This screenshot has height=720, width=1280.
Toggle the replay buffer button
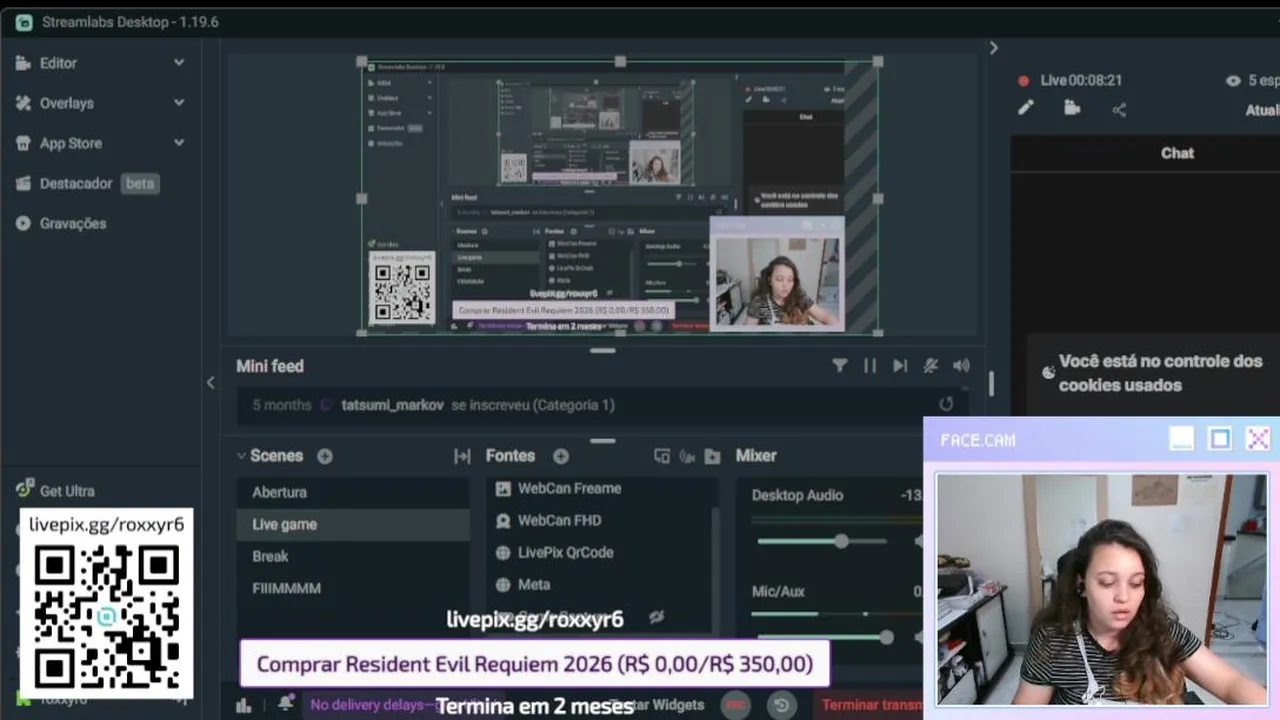[x=781, y=705]
